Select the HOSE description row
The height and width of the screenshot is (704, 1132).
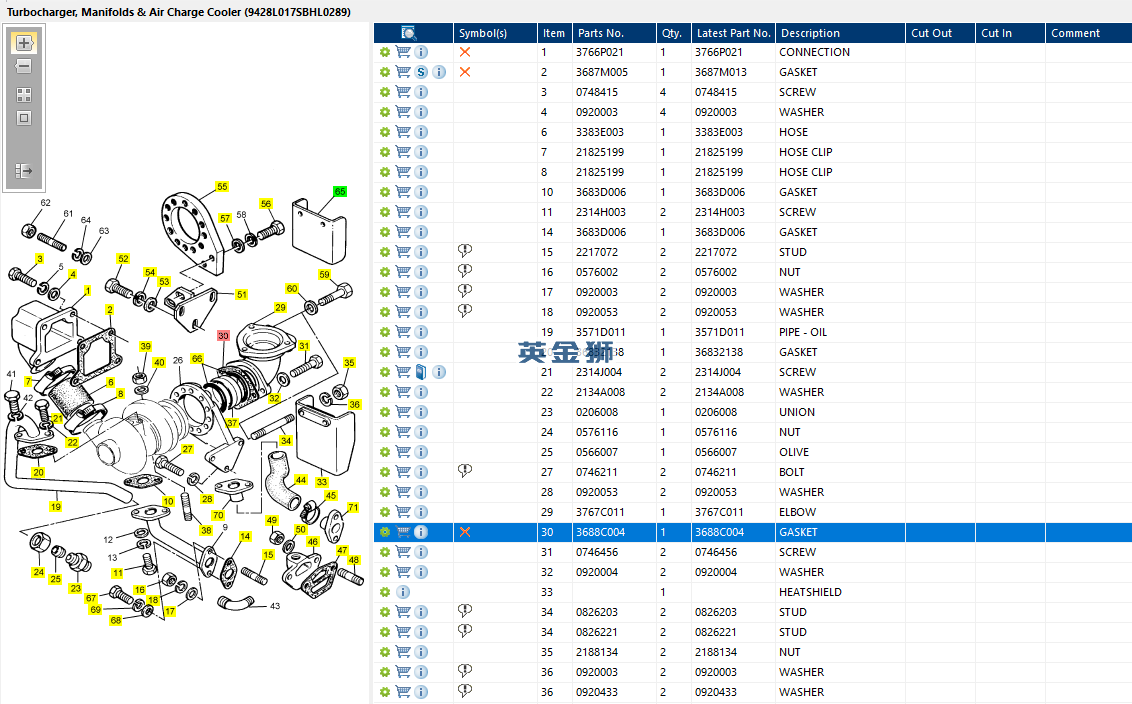(x=793, y=132)
